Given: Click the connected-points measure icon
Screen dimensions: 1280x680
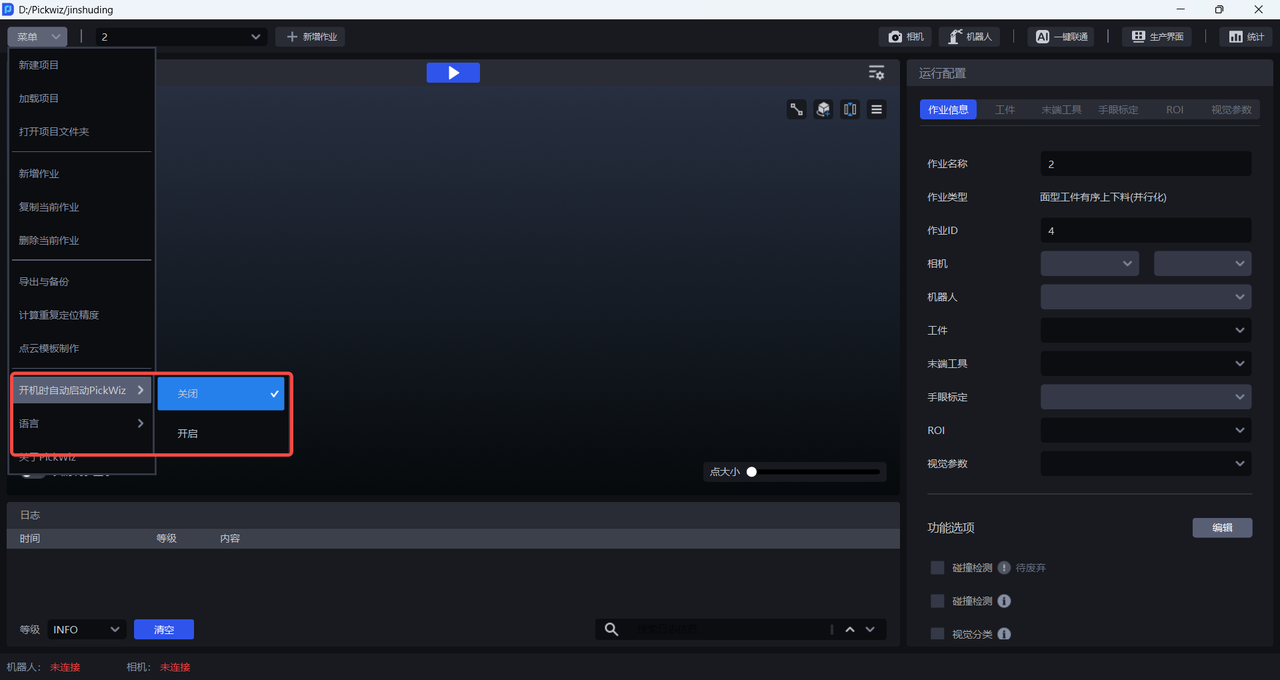Looking at the screenshot, I should point(797,110).
